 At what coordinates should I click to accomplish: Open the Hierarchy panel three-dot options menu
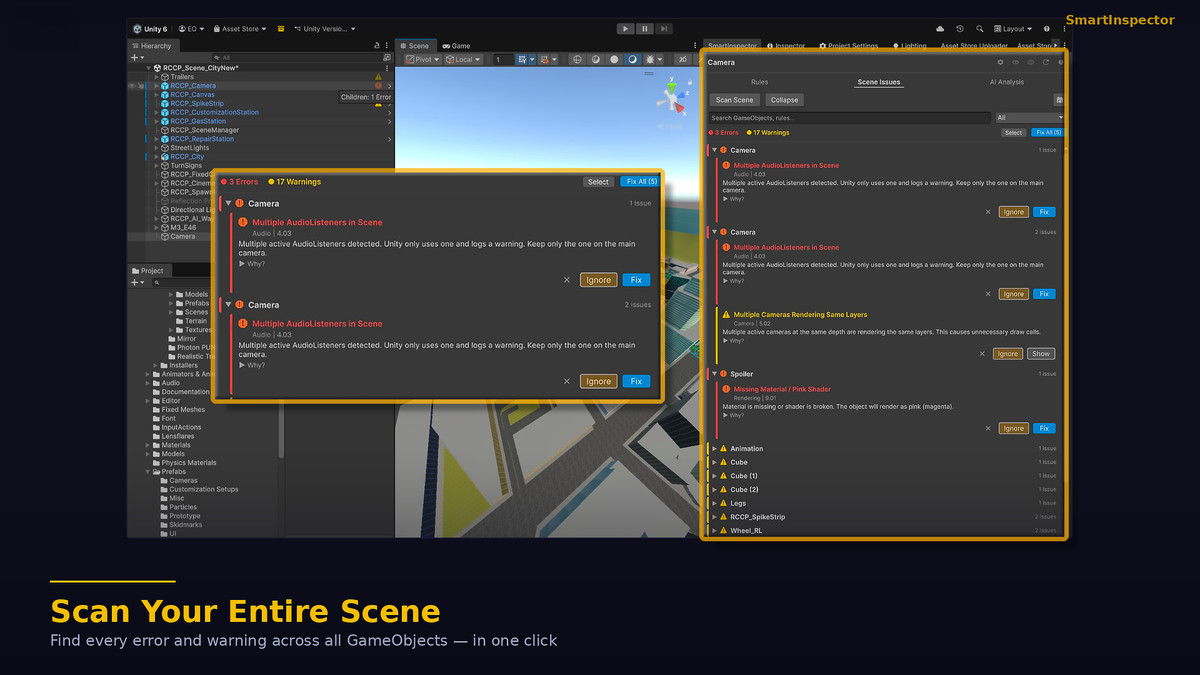387,45
